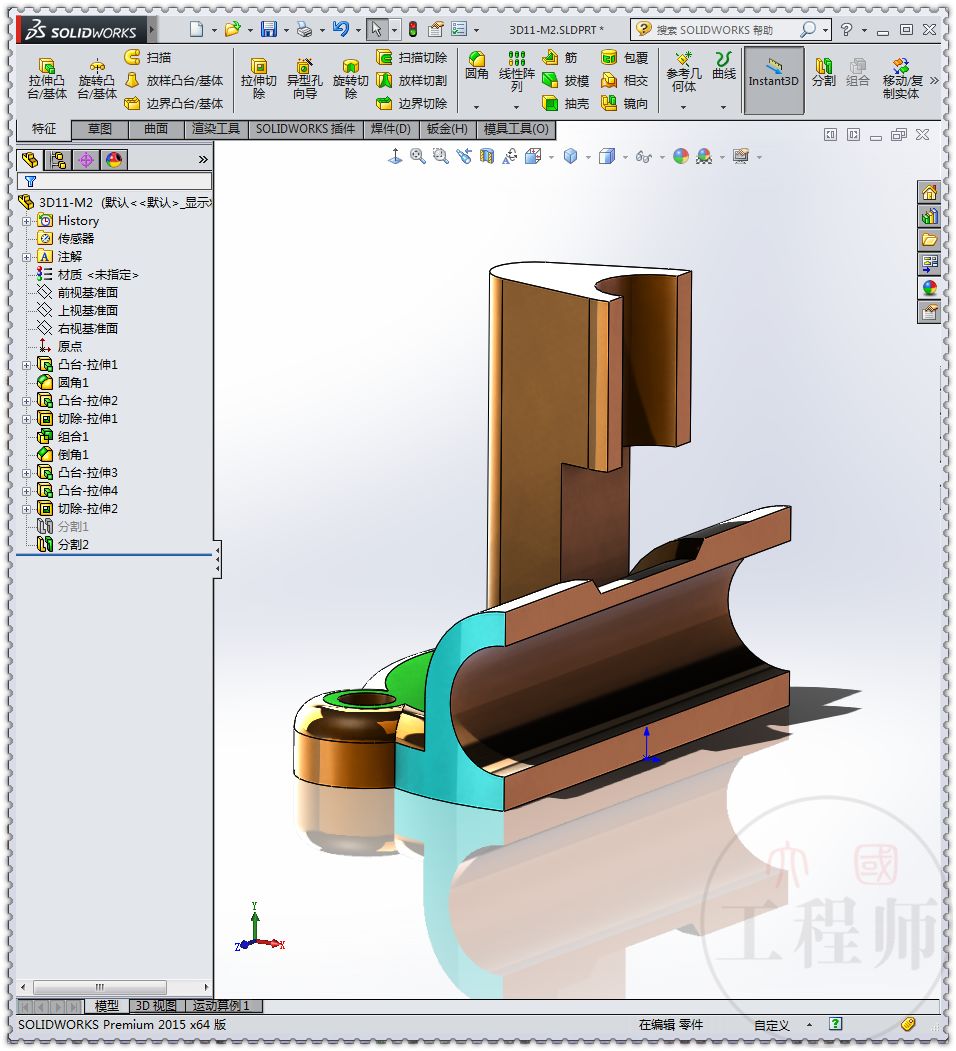Open the dropdown arrow under 圆角
The image size is (956, 1051).
pyautogui.click(x=477, y=107)
